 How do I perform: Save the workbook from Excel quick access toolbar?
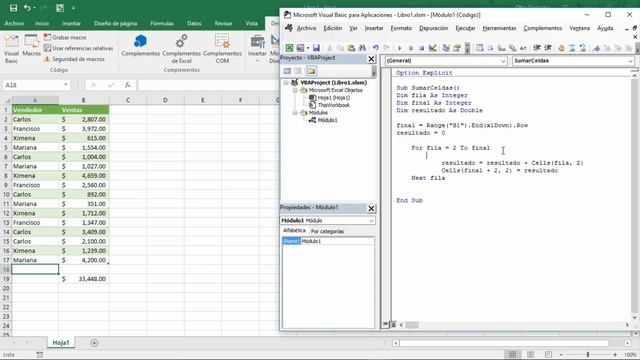tap(13, 8)
